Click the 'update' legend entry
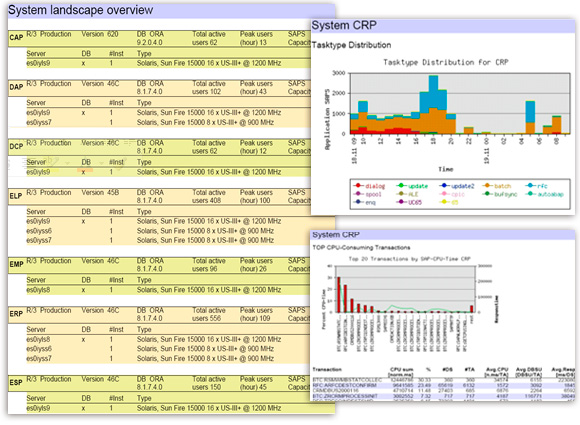This screenshot has width=580, height=425. [x=412, y=186]
